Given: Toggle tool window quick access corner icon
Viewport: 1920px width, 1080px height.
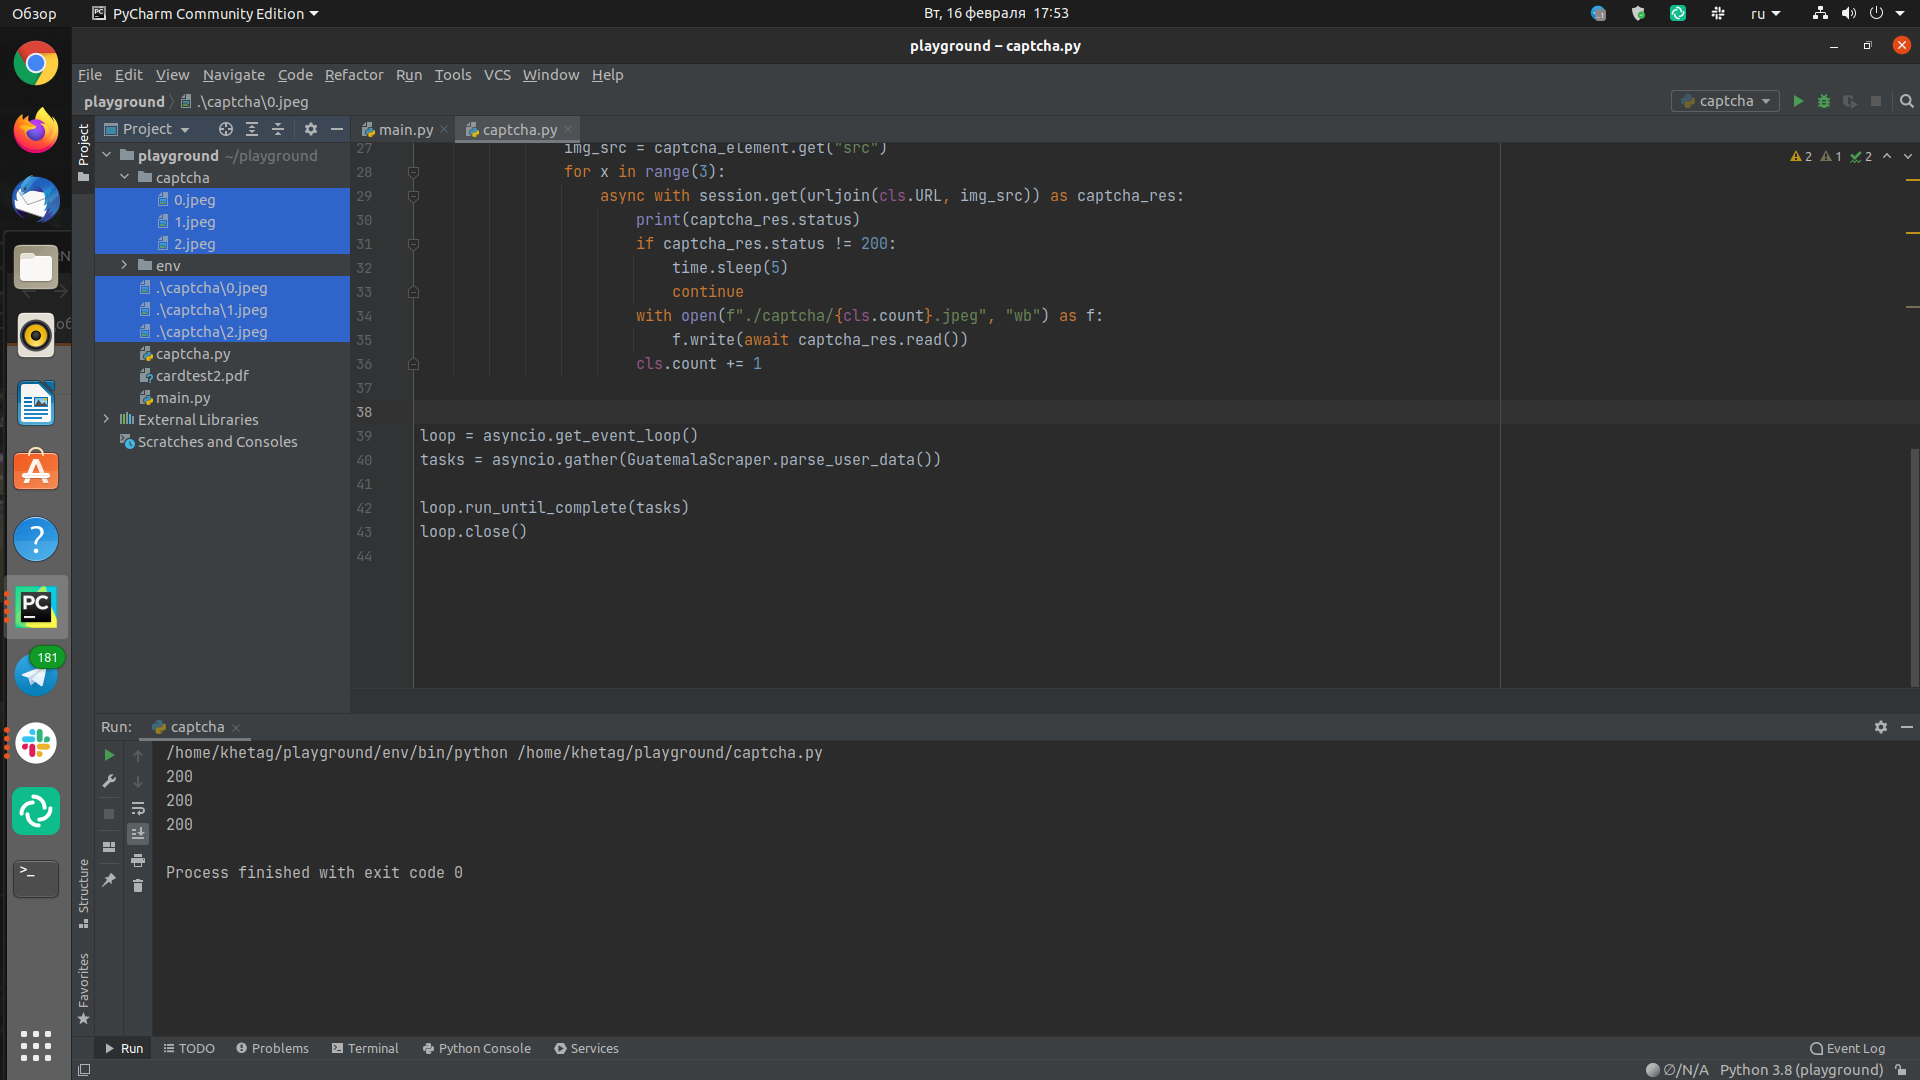Looking at the screenshot, I should coord(84,1070).
